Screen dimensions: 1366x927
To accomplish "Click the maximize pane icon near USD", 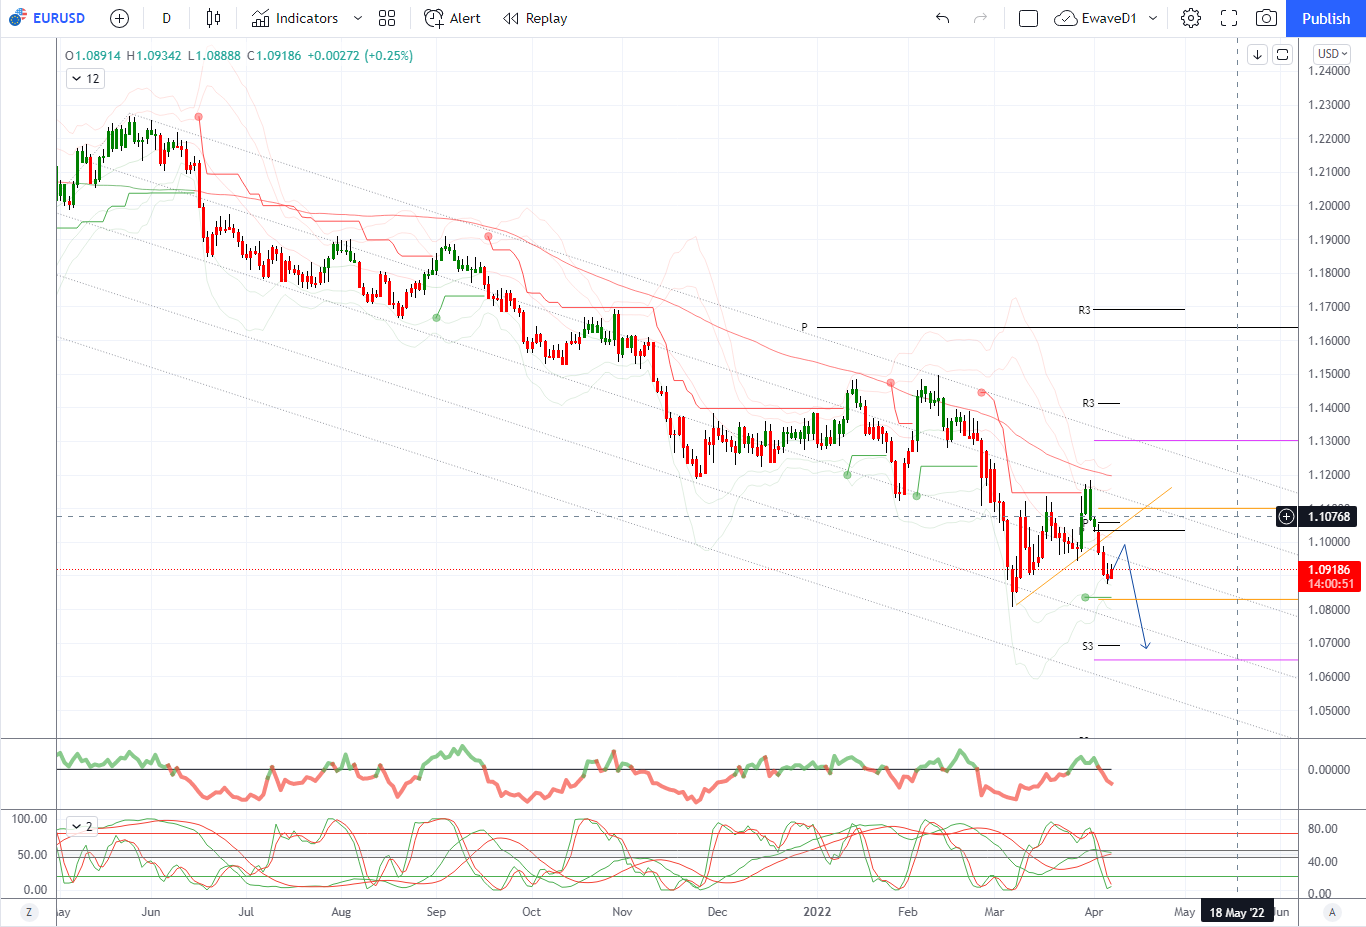I will pos(1282,54).
